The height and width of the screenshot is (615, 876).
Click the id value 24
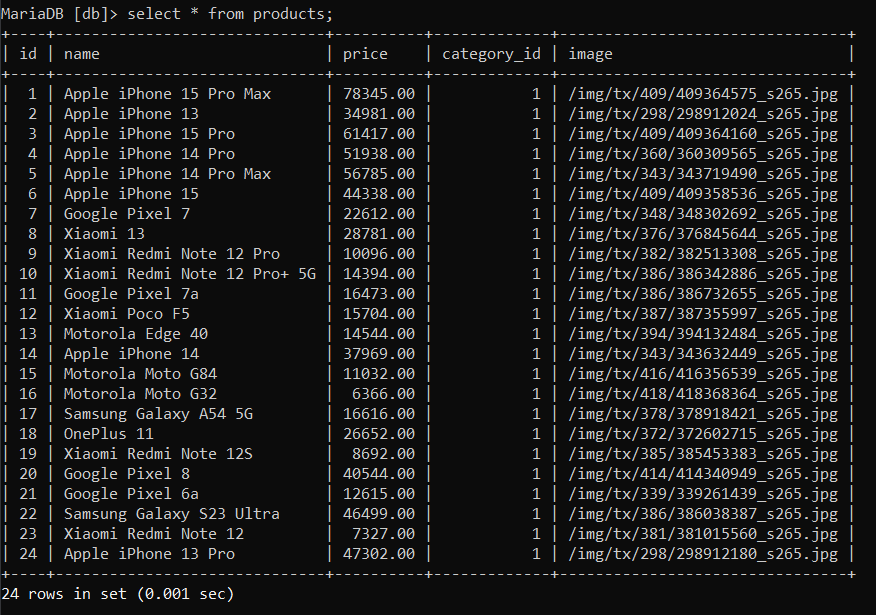[28, 554]
